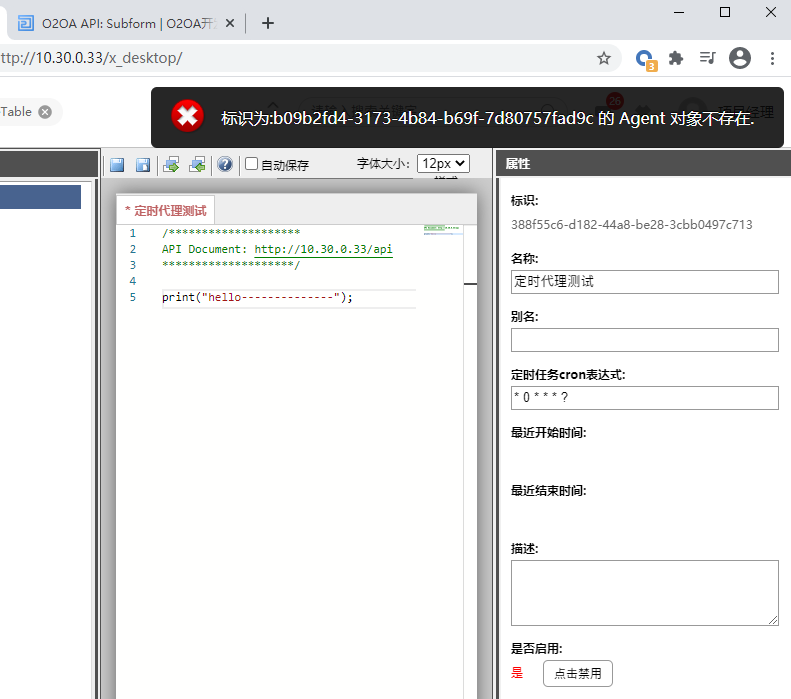Click the cron expression input field
Viewport: 791px width, 699px height.
click(x=644, y=398)
